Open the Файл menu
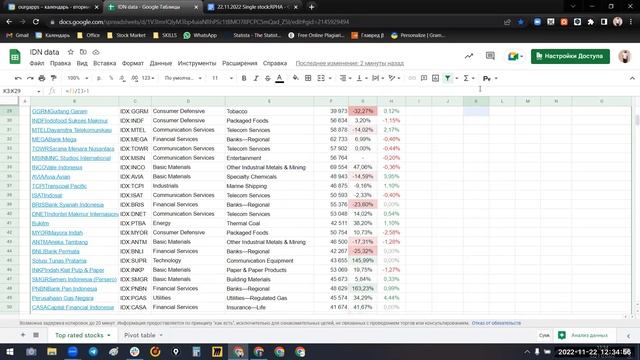This screenshot has height=360, width=640. coord(37,63)
